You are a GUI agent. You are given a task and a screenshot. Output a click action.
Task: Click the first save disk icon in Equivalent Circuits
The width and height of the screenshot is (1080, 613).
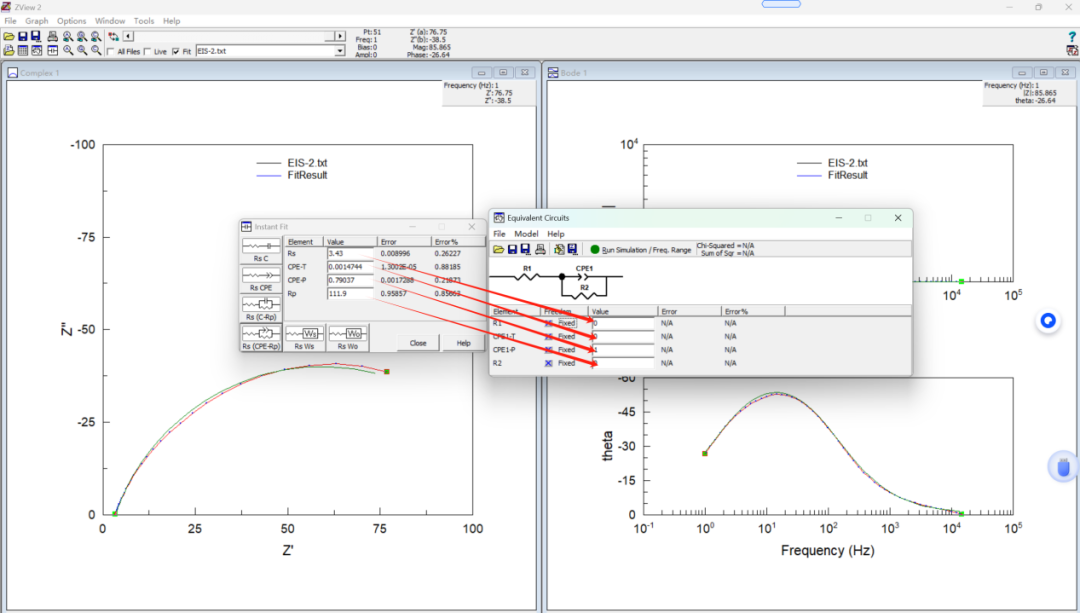[512, 249]
